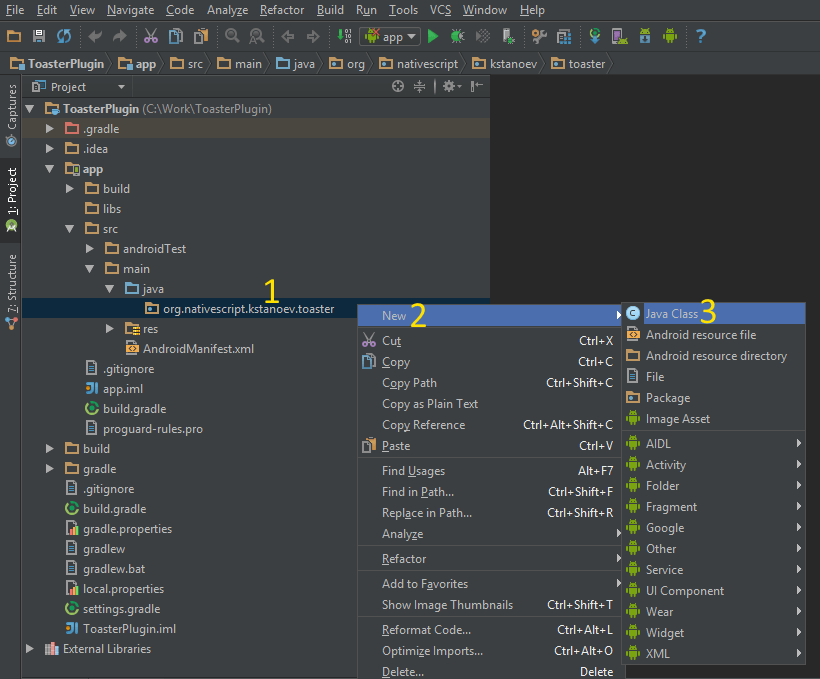Open Help via question mark icon
Viewport: 820px width, 679px height.
coord(700,37)
